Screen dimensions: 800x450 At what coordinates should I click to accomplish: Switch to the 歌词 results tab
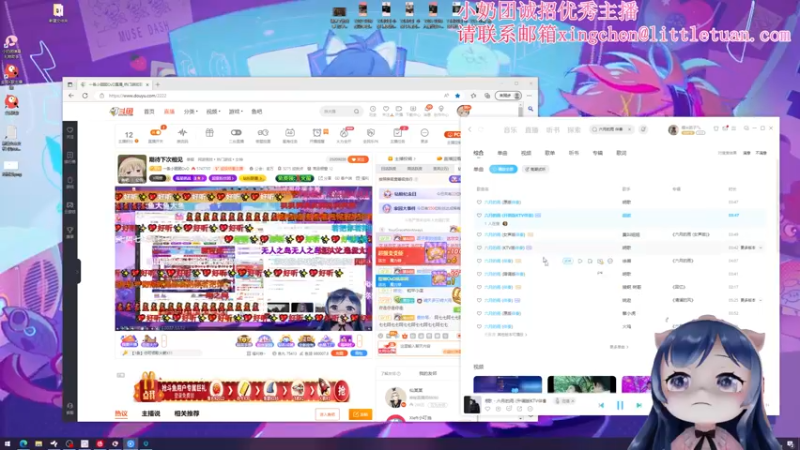pyautogui.click(x=621, y=153)
